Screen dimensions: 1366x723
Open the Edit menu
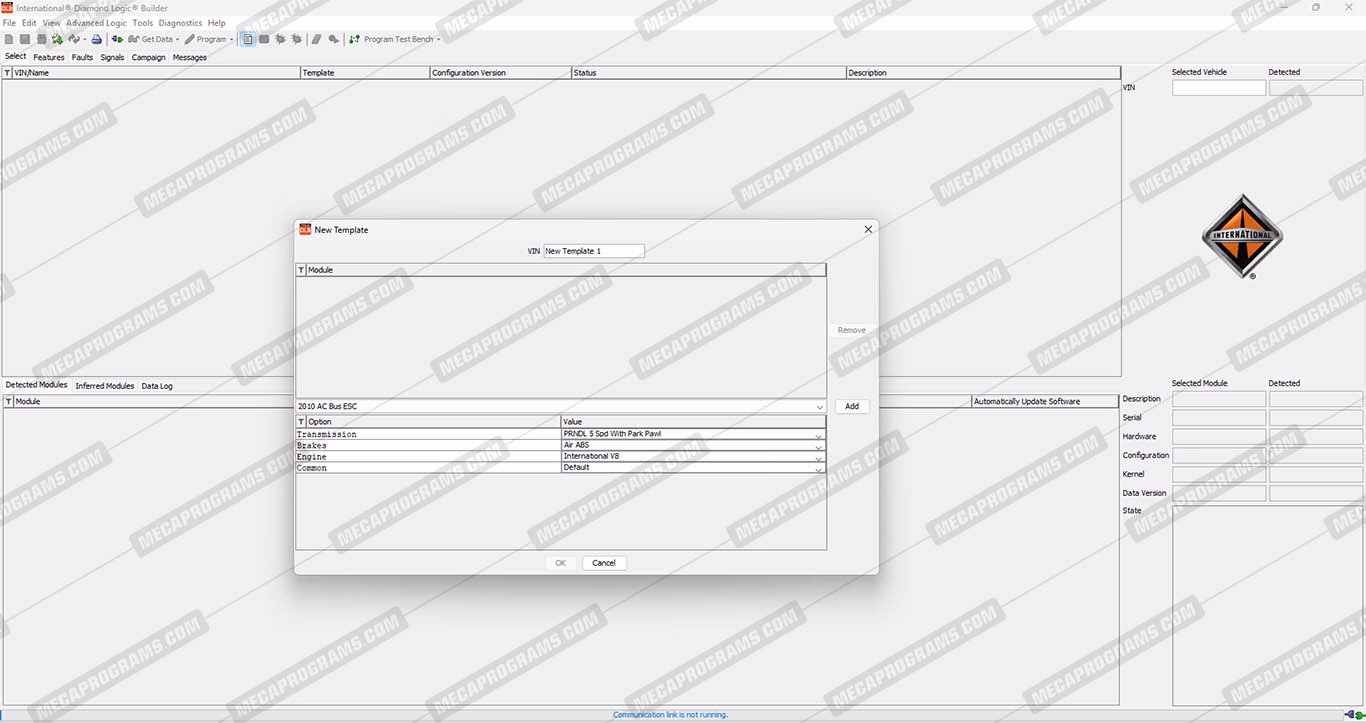pos(29,23)
